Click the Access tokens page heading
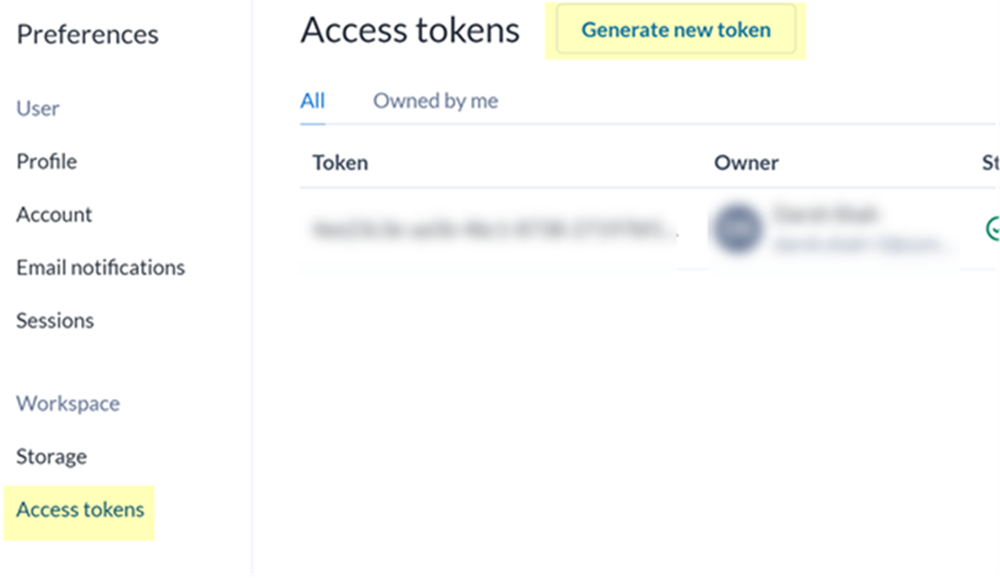This screenshot has width=1000, height=578. pyautogui.click(x=410, y=30)
